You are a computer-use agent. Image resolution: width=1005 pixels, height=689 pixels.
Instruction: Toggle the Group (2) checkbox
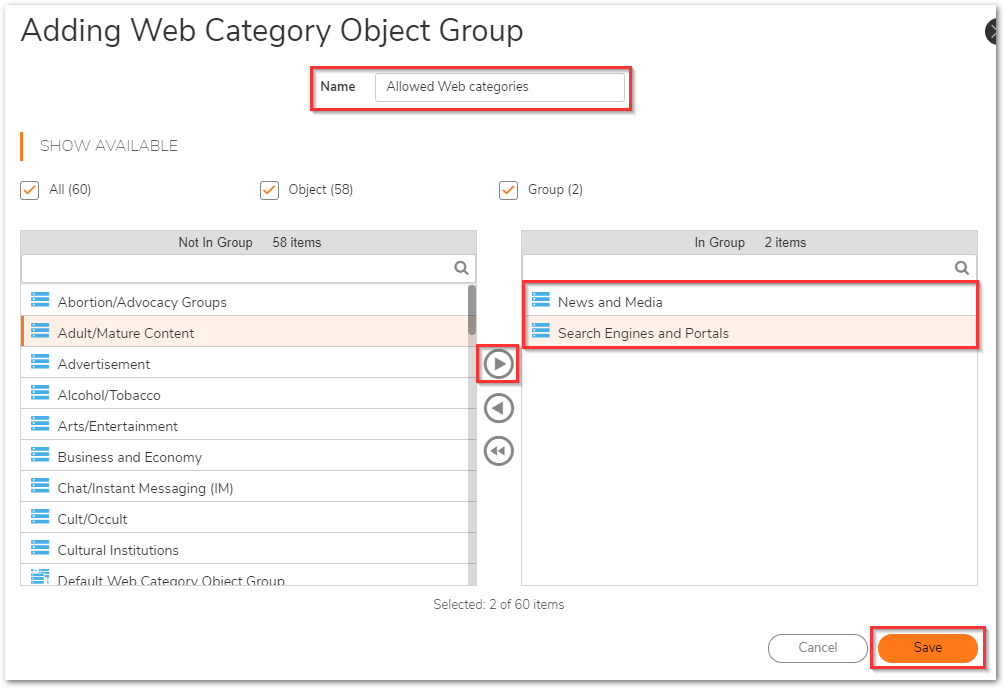click(x=508, y=190)
